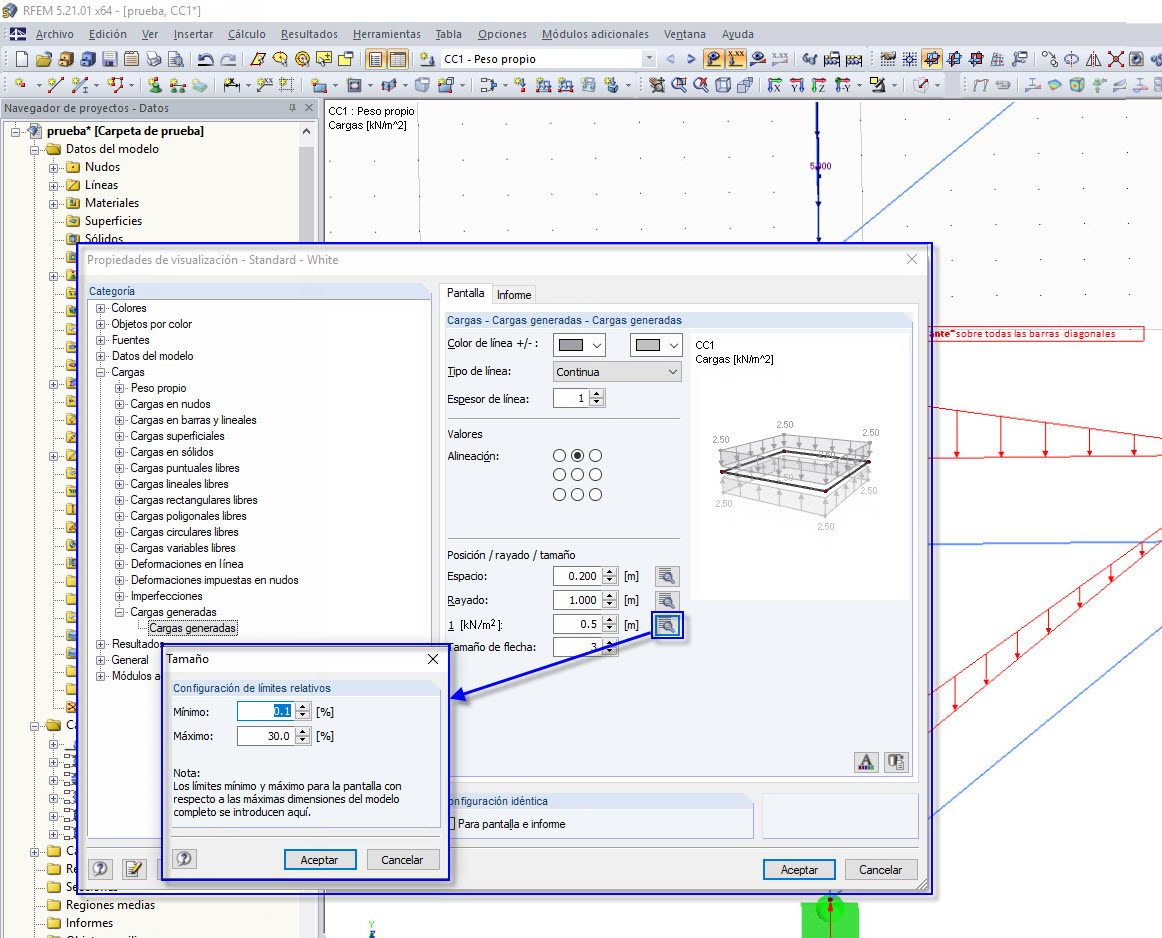Click the rotate tool icon

tap(1072, 59)
